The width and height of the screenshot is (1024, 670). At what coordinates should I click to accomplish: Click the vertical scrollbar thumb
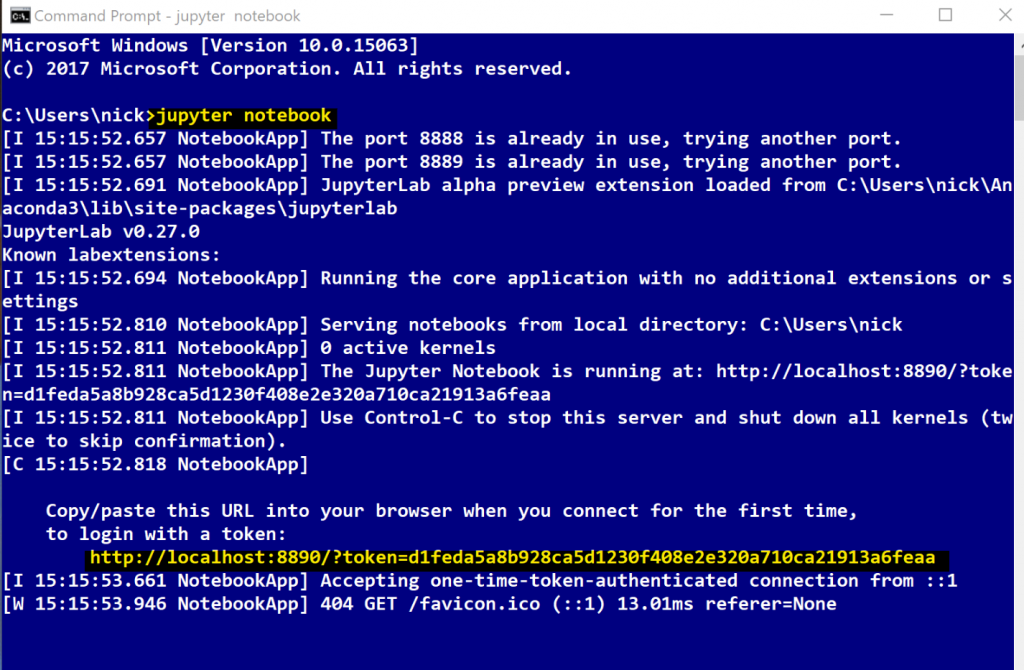(1019, 88)
